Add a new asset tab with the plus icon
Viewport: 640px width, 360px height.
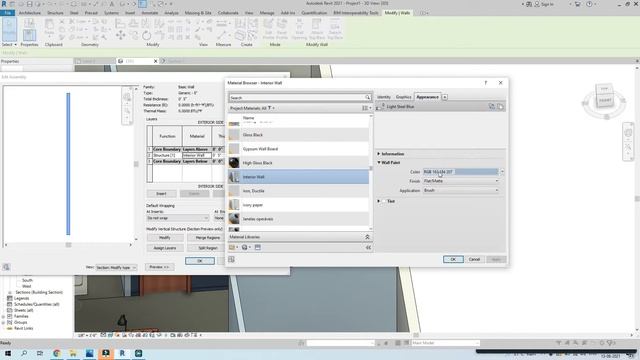pos(444,97)
